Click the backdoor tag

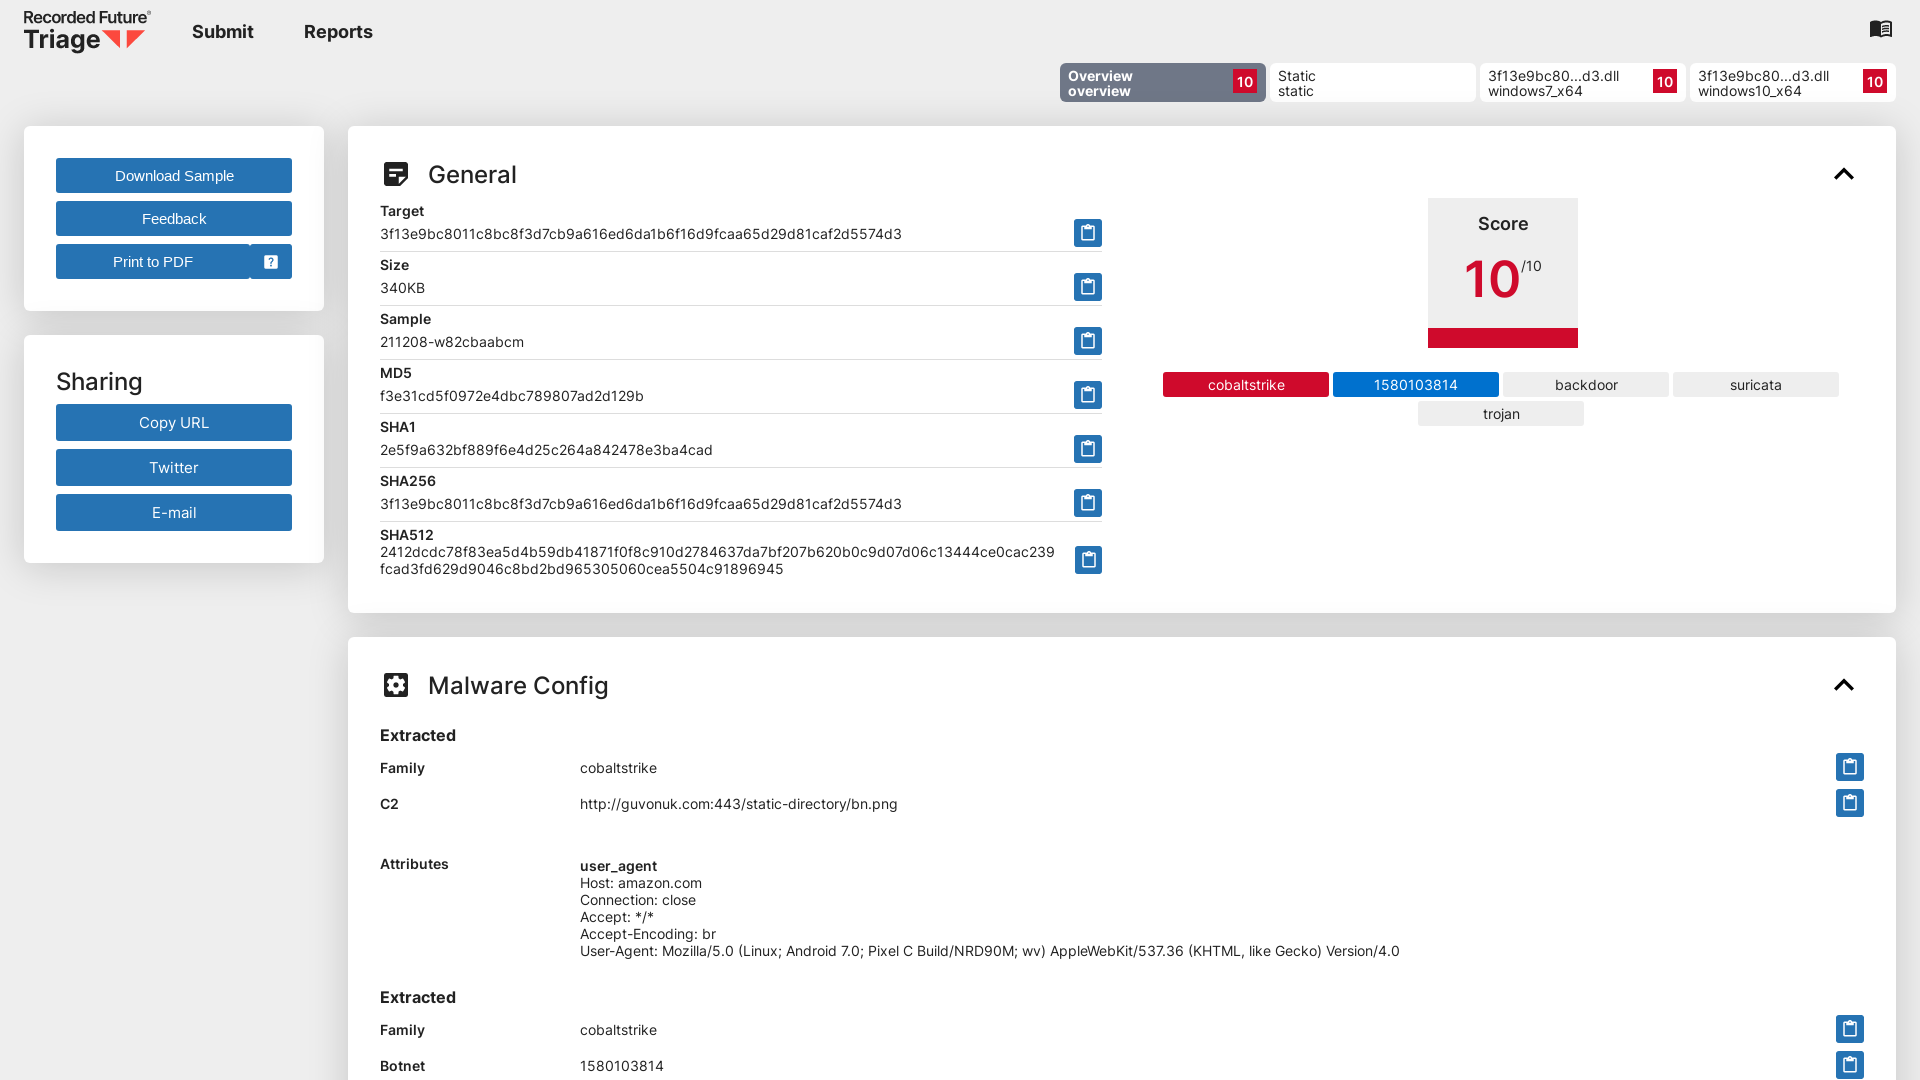1586,385
